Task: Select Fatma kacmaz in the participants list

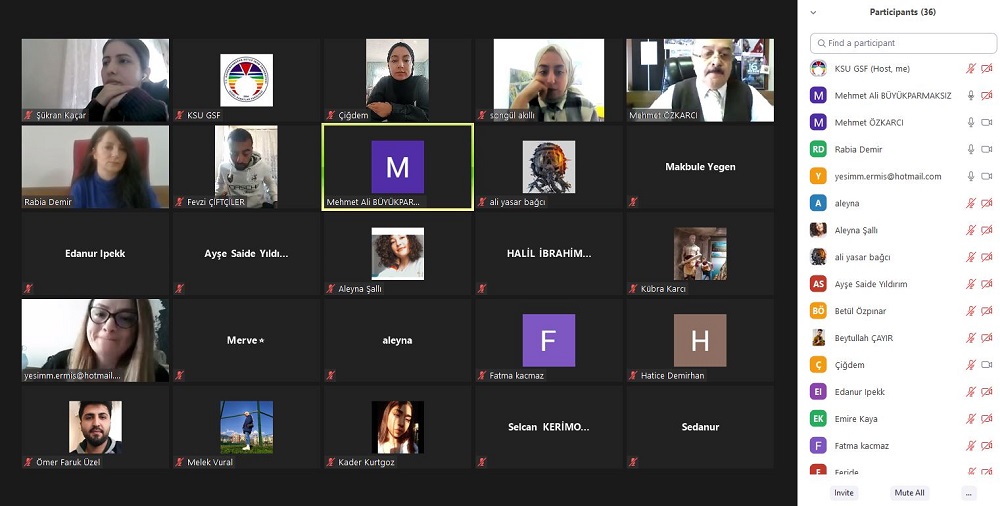Action: (x=861, y=446)
